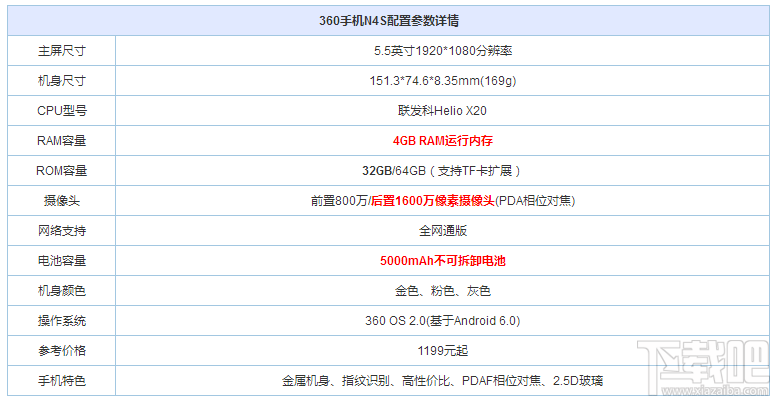
Task: Select the 摄像头 row label
Action: pos(61,201)
